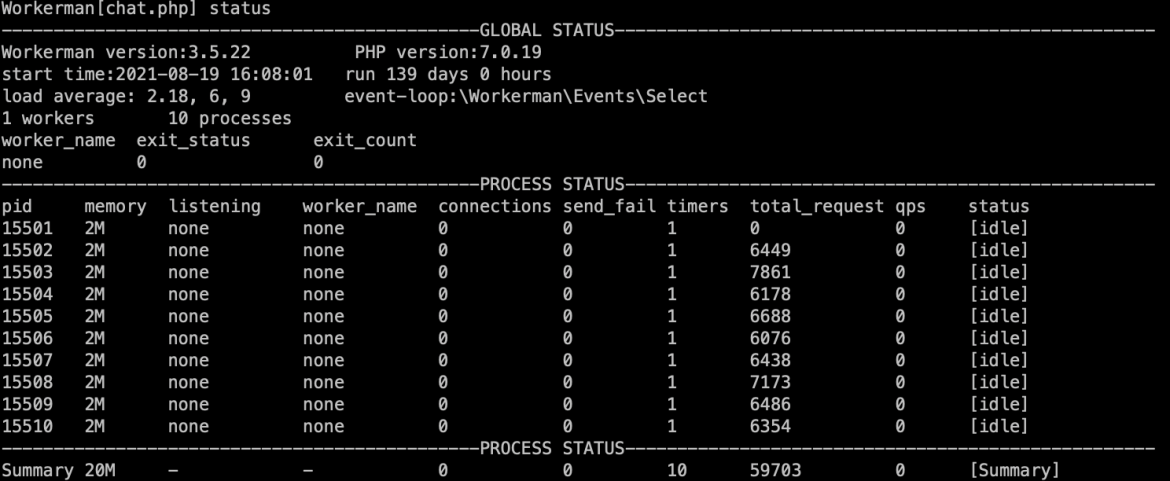The height and width of the screenshot is (481, 1170).
Task: Click the 'timers' column header
Action: click(x=698, y=207)
